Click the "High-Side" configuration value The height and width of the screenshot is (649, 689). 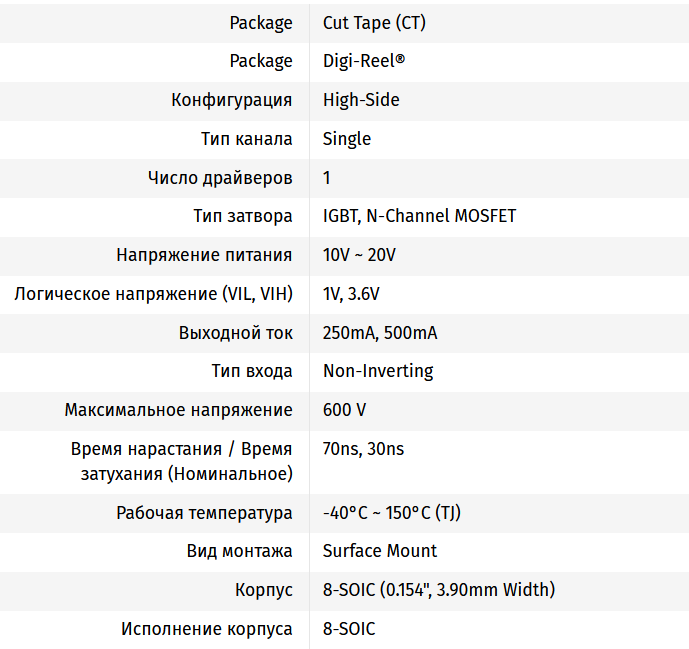click(x=361, y=100)
